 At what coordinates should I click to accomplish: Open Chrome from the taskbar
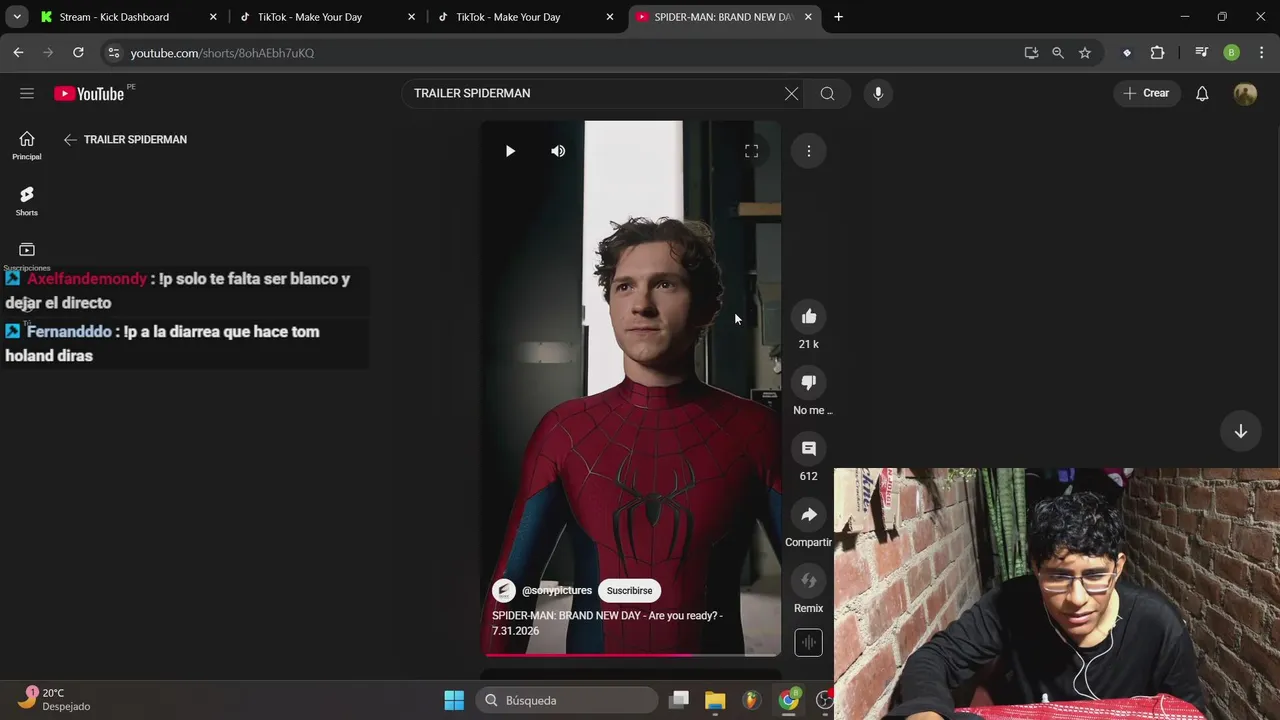[x=789, y=700]
